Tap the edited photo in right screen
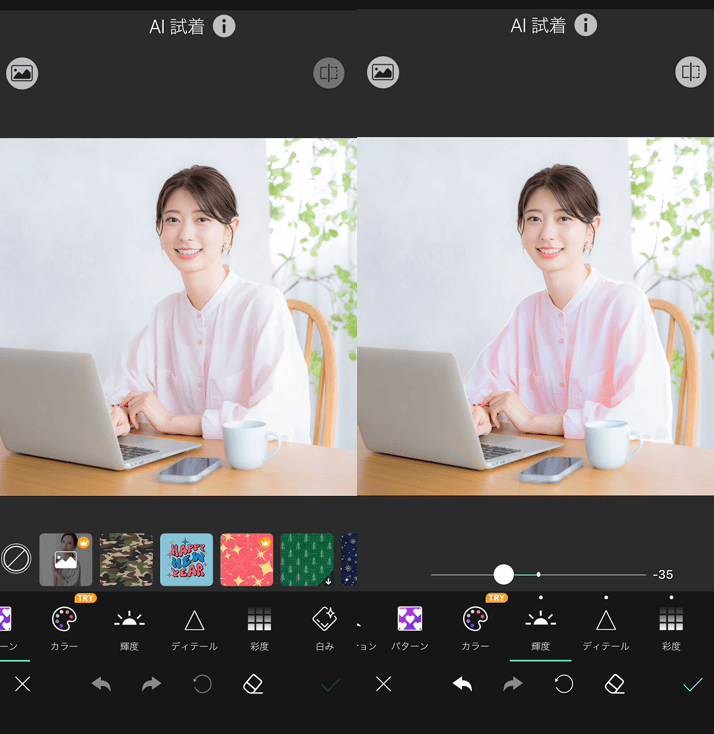 pyautogui.click(x=536, y=316)
